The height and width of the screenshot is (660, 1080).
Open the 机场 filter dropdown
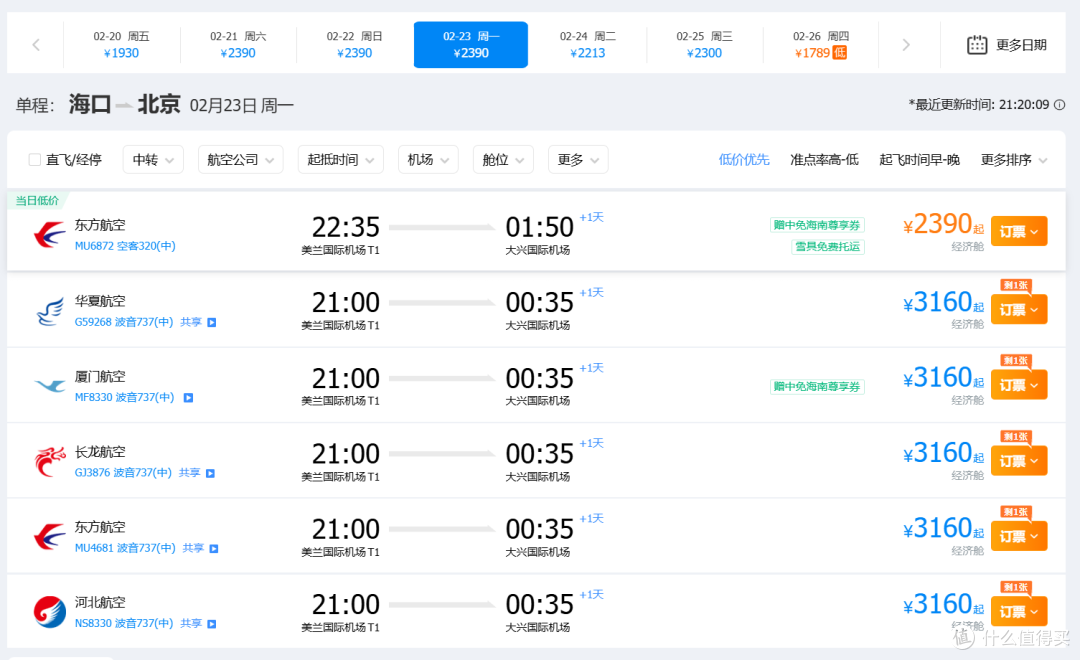428,160
